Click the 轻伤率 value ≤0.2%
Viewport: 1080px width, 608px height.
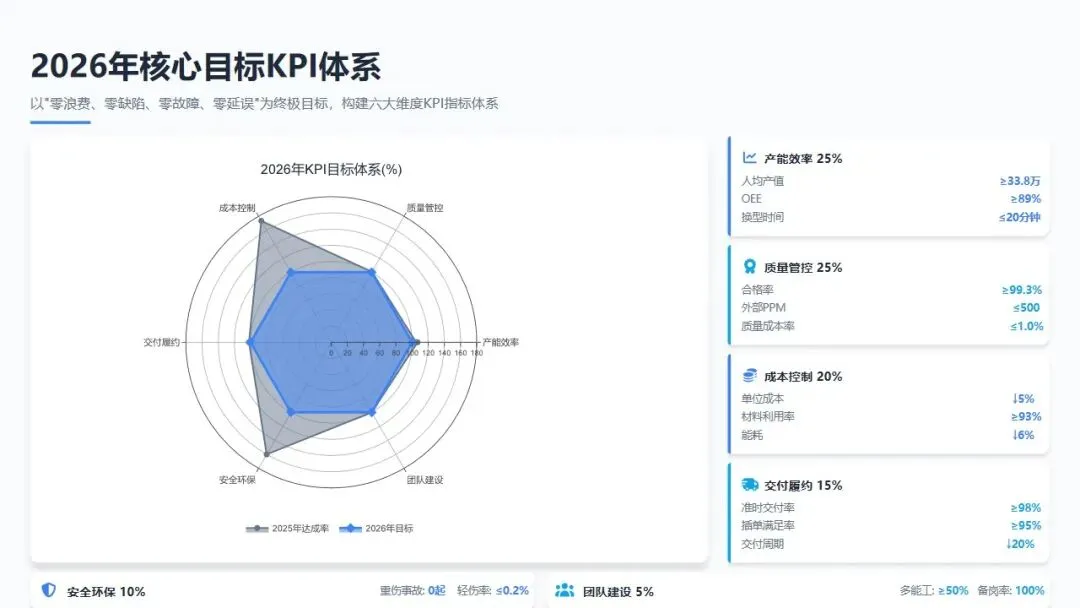[x=512, y=590]
